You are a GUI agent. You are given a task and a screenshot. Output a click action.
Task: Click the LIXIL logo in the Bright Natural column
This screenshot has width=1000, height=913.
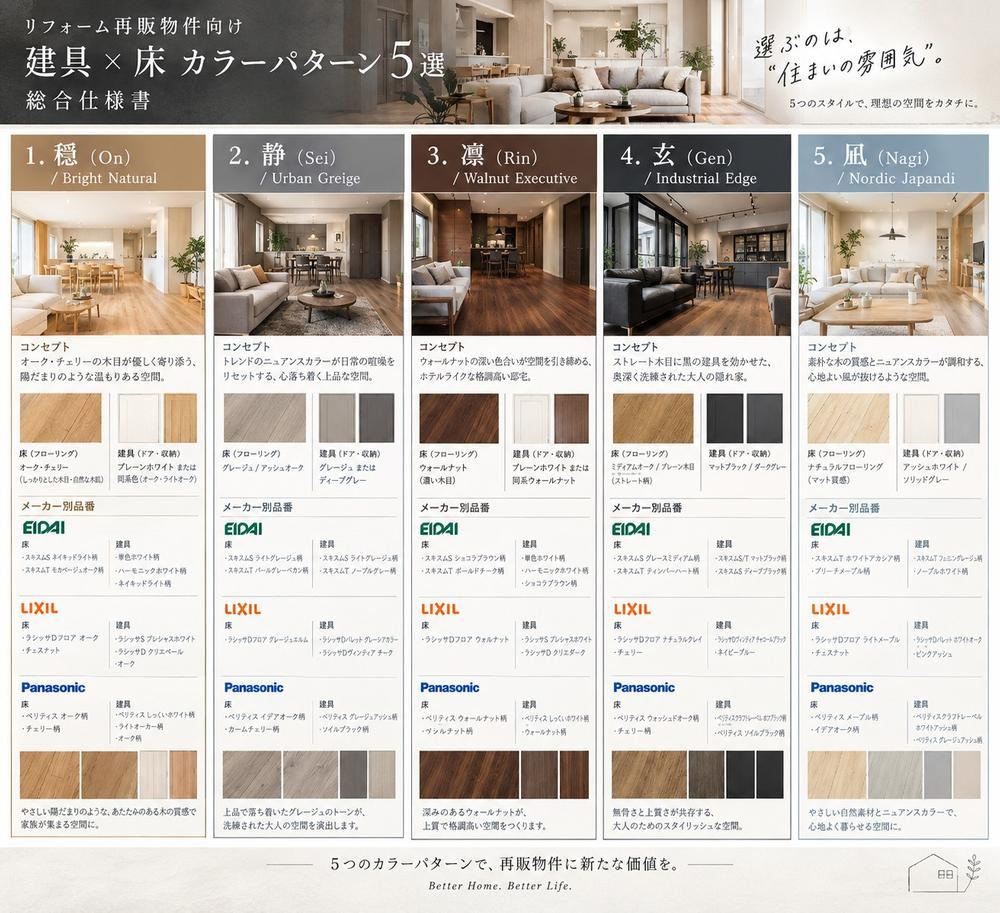point(39,608)
